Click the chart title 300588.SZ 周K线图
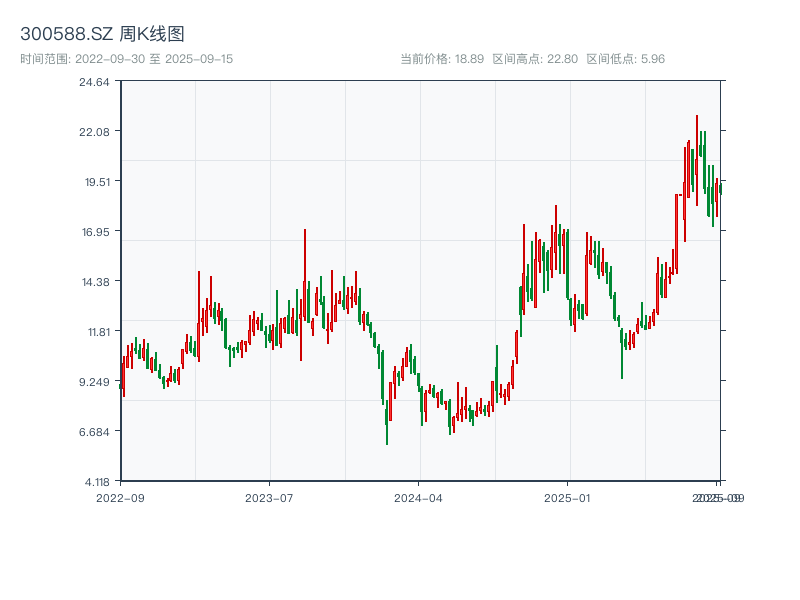 point(102,34)
